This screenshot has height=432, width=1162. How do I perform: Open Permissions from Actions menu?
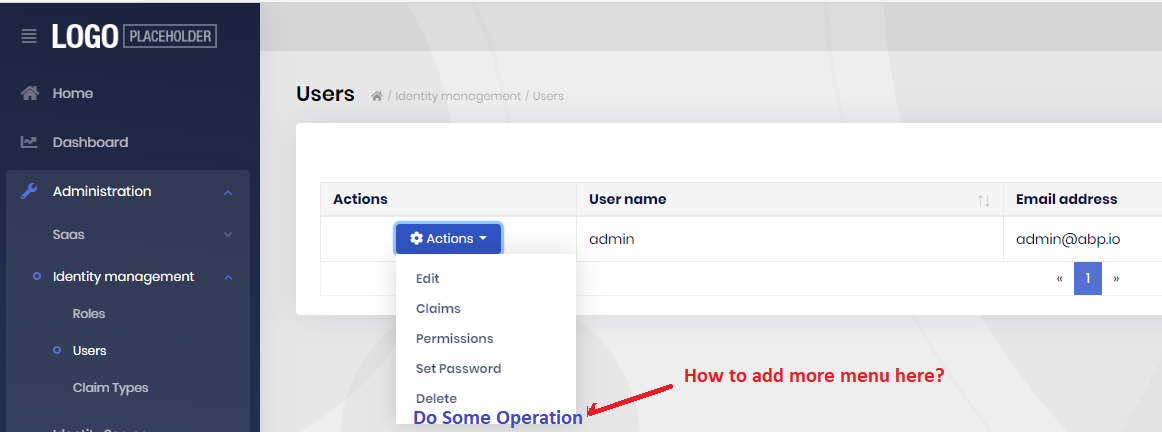(454, 339)
